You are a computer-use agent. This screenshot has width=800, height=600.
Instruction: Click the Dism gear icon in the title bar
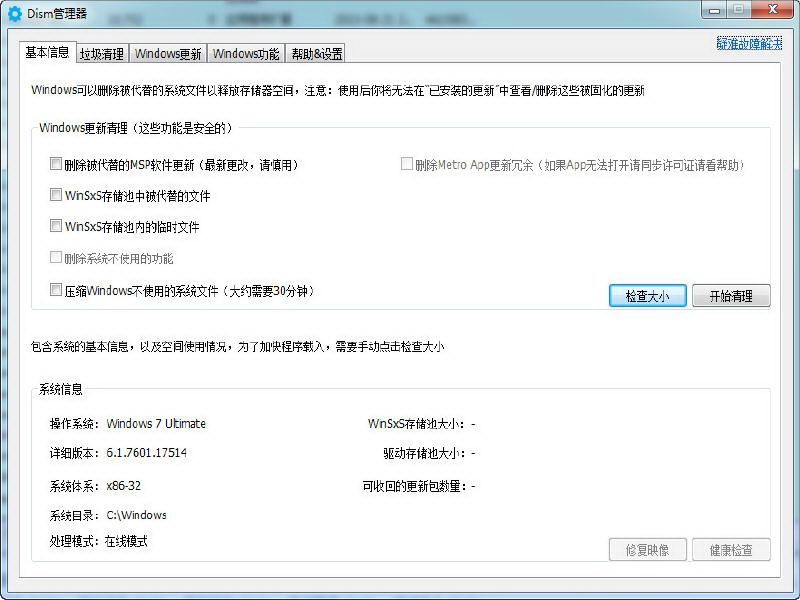coord(14,10)
